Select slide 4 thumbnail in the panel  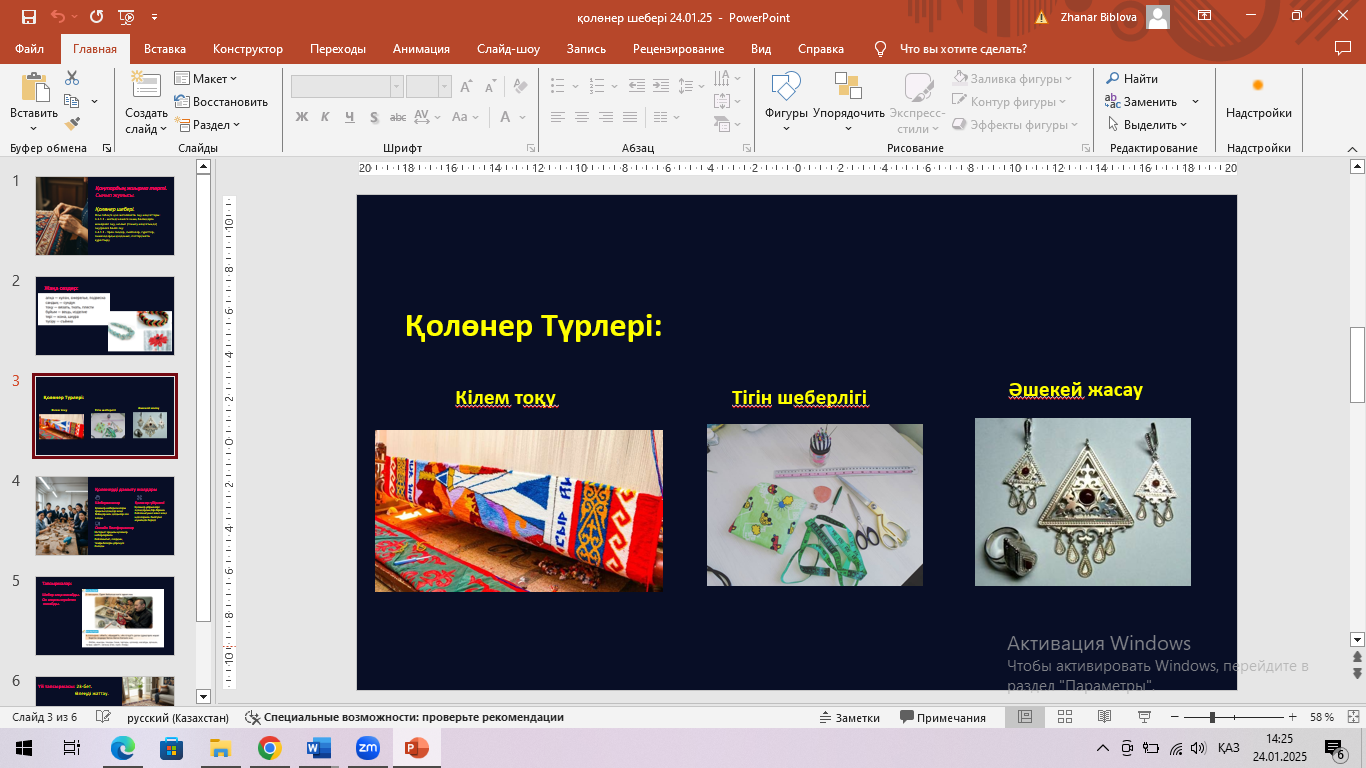105,515
